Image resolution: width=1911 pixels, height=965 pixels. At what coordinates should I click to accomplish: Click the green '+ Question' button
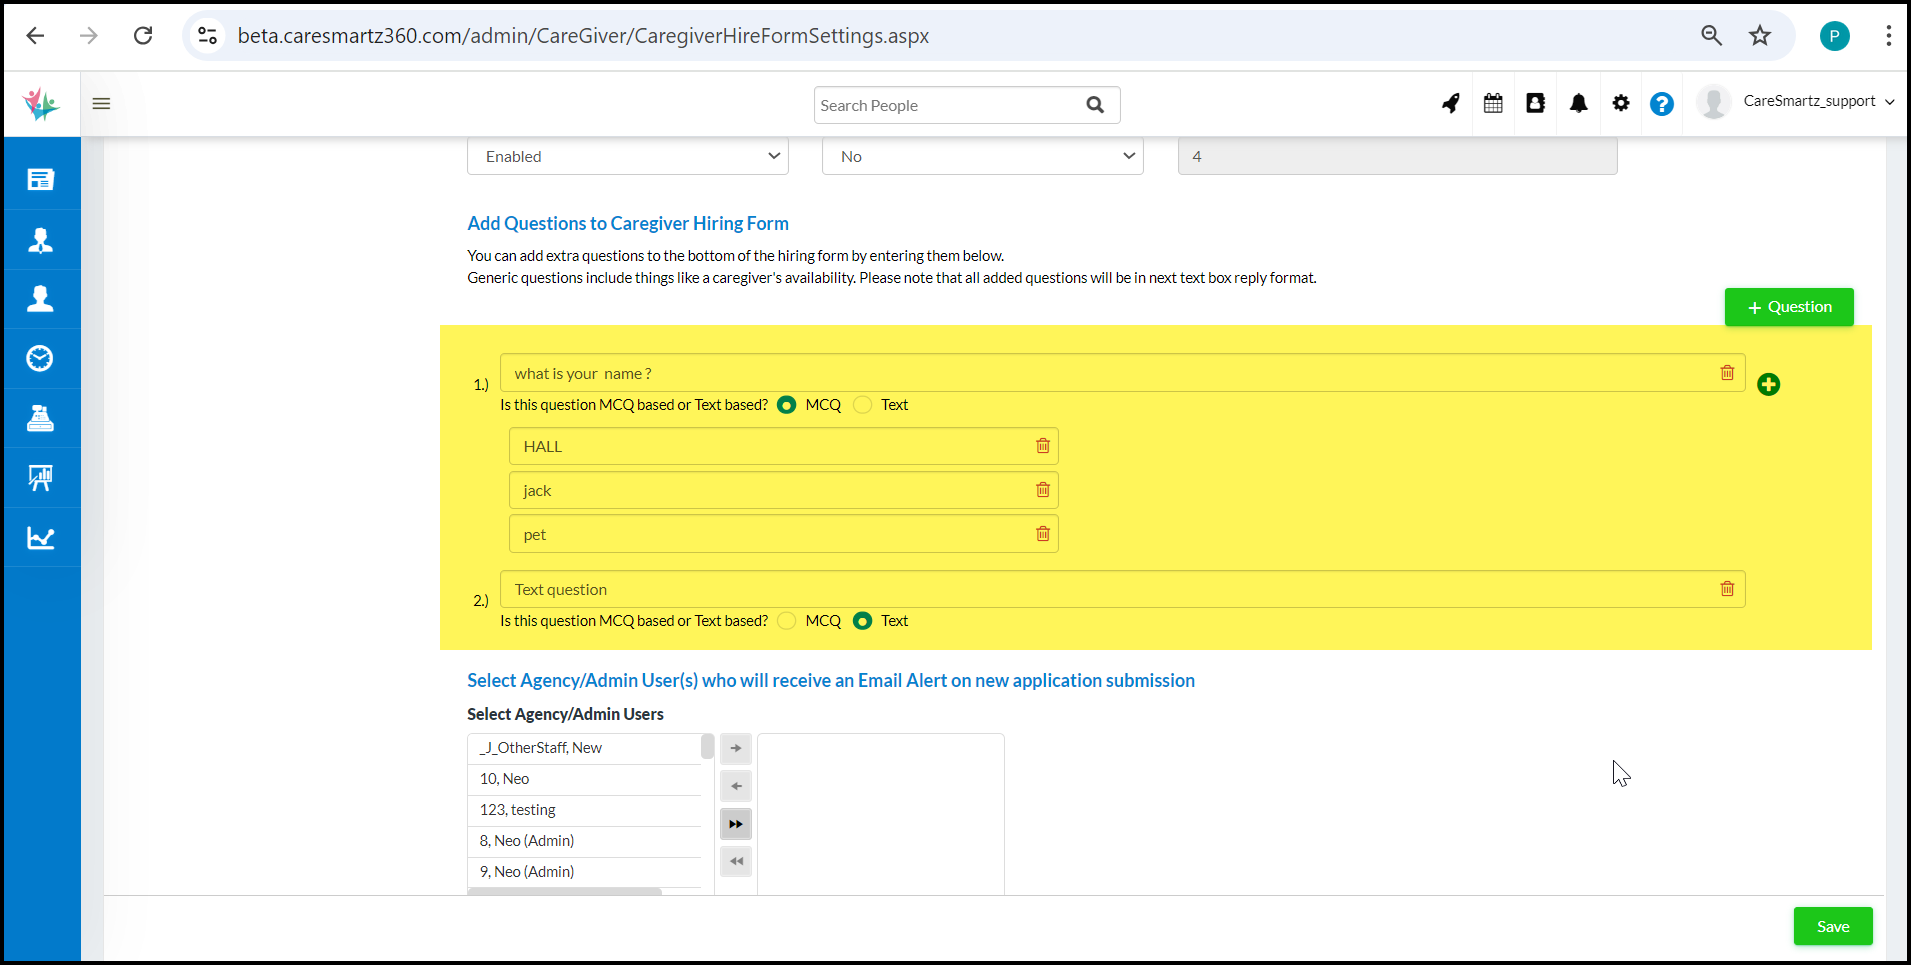point(1788,307)
